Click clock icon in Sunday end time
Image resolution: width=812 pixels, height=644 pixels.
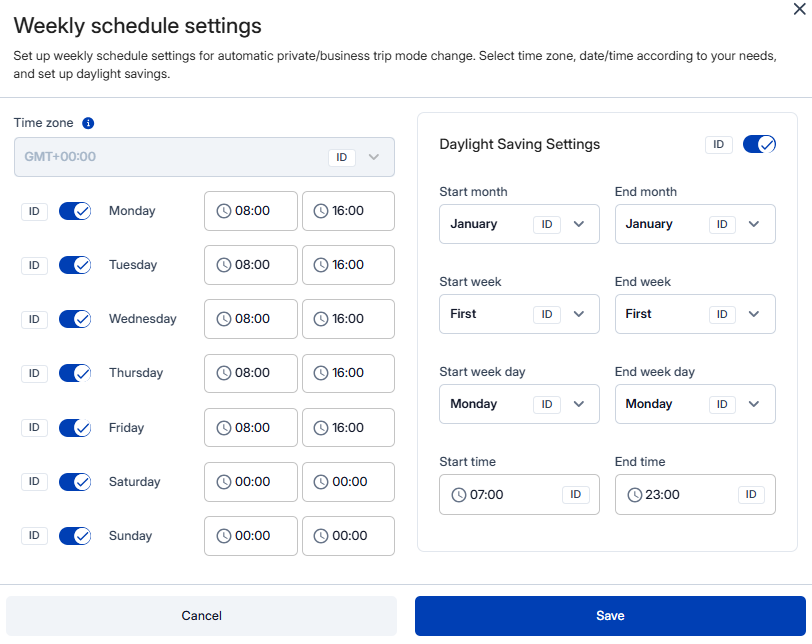pyautogui.click(x=321, y=536)
